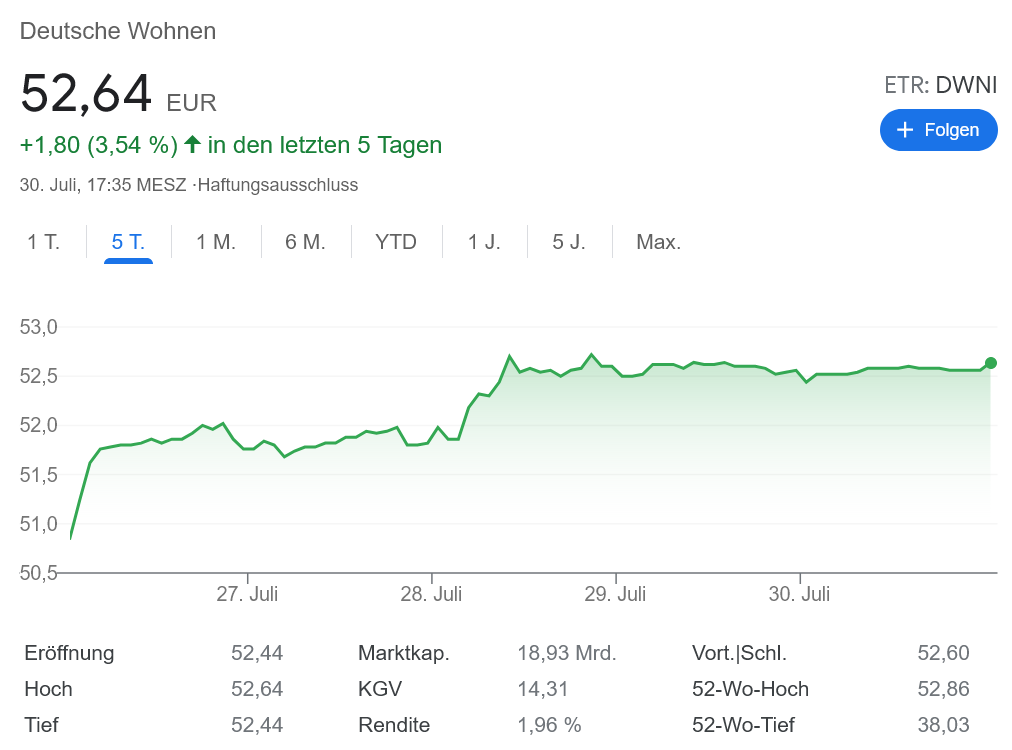Click the 52,64 EUR price heading
Viewport: 1012px width, 750px height.
pos(118,94)
